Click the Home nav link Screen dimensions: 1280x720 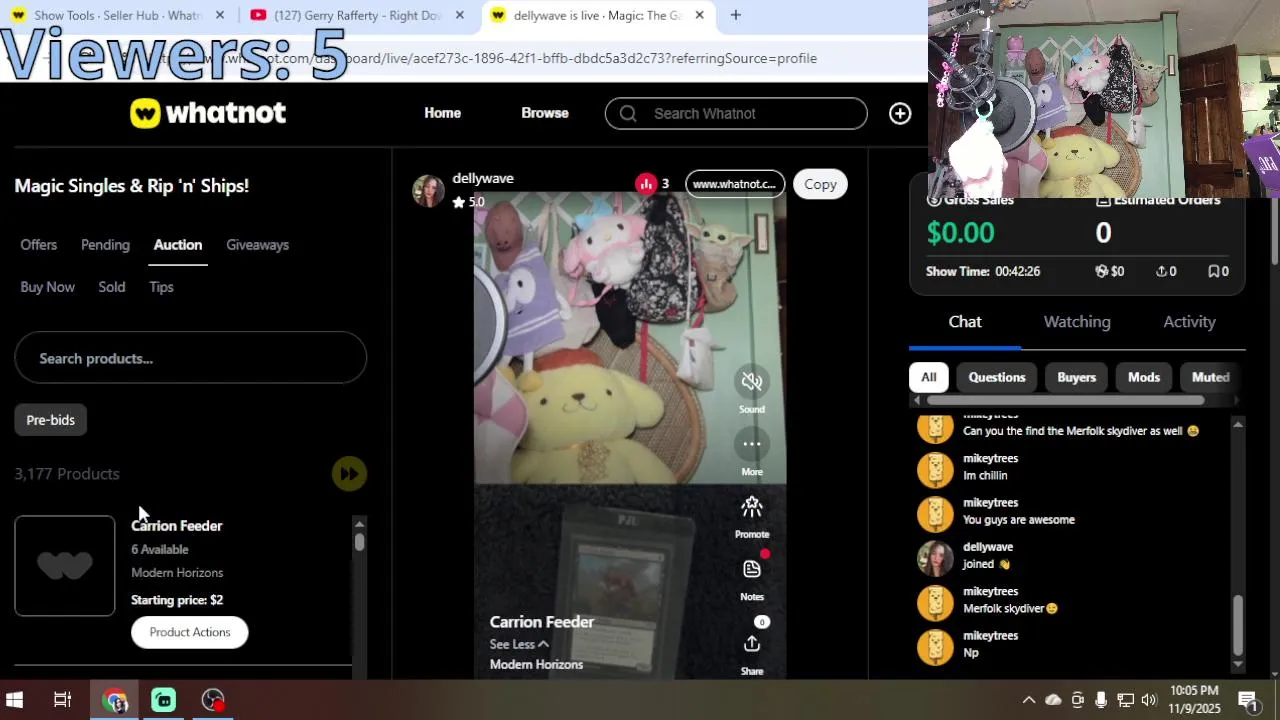[x=442, y=113]
